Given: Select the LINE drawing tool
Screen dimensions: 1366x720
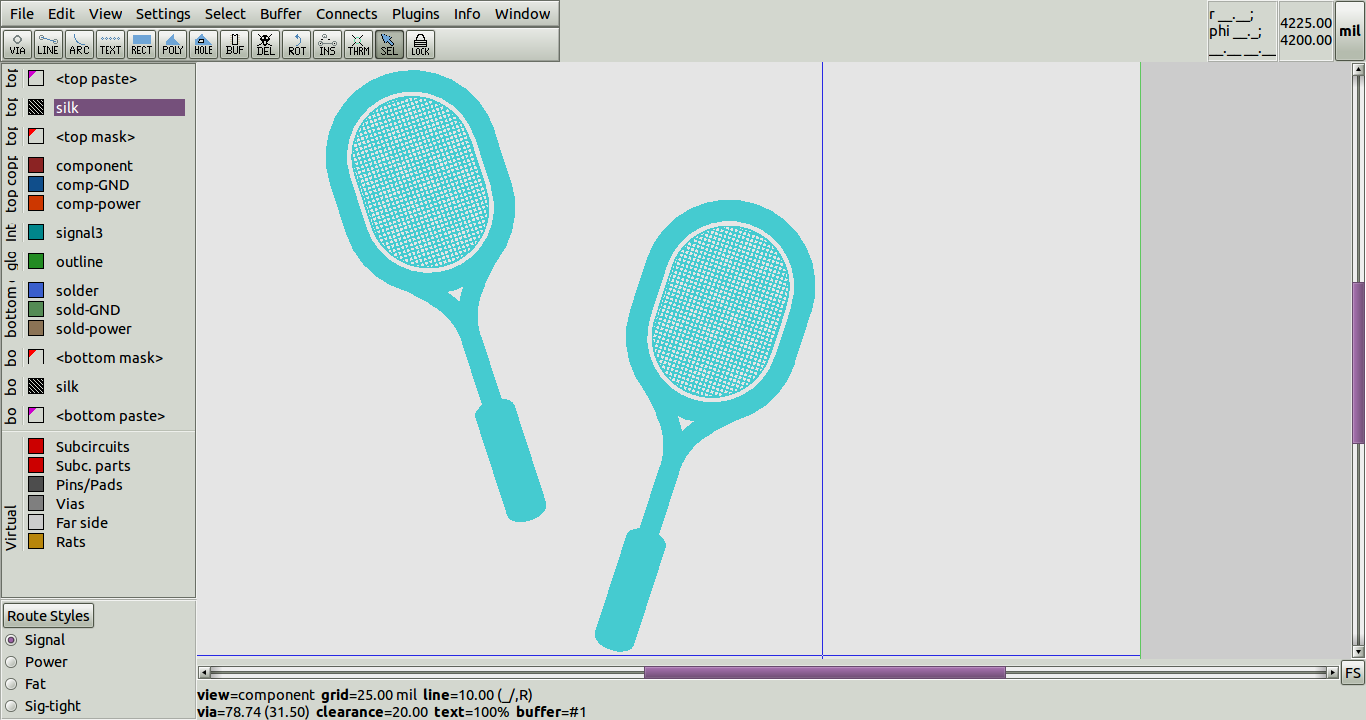Looking at the screenshot, I should (x=47, y=44).
